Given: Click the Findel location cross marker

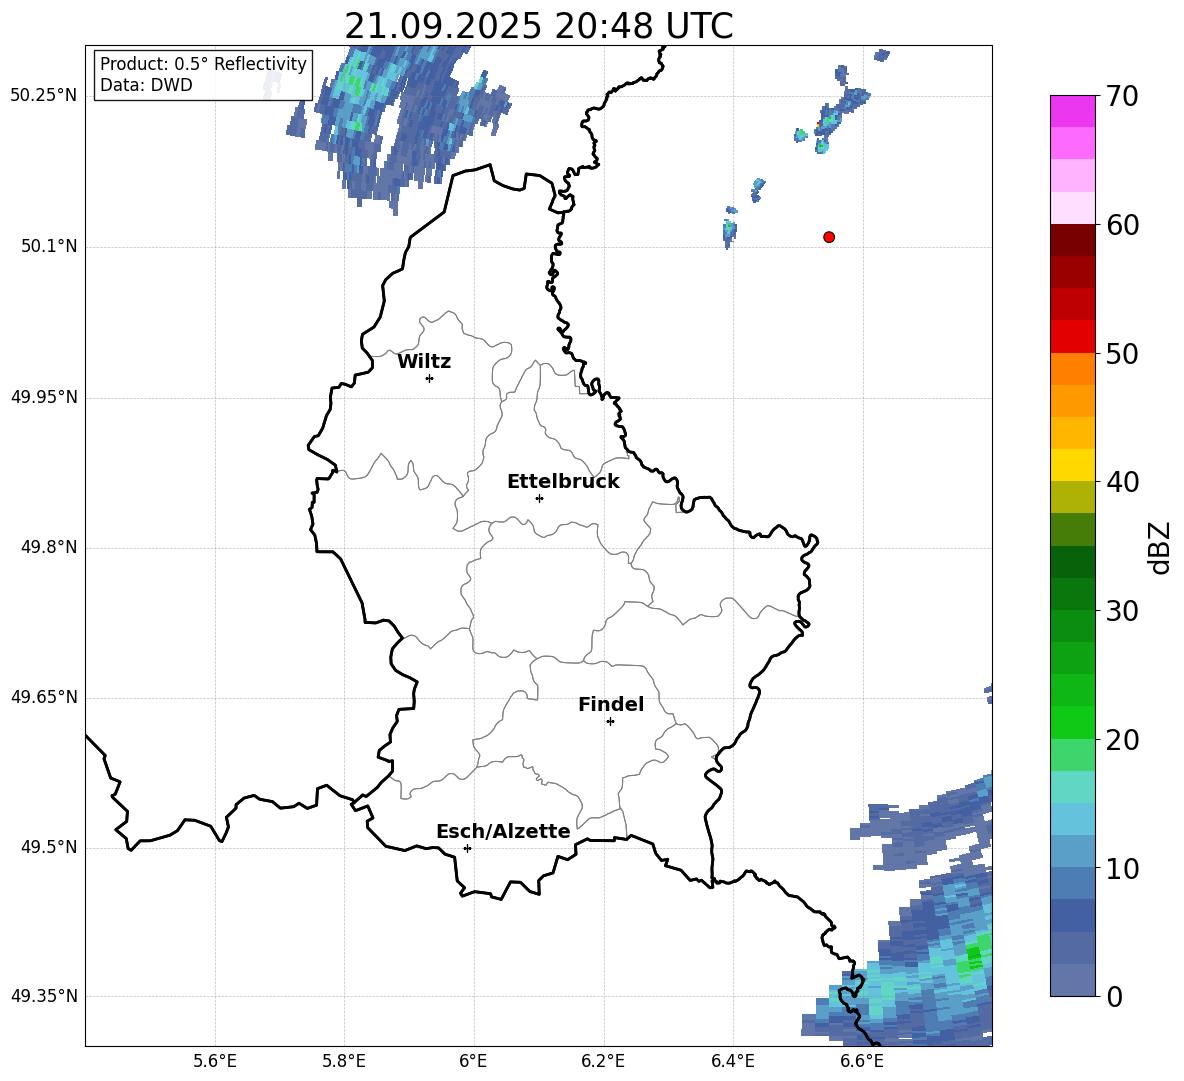Looking at the screenshot, I should (610, 722).
